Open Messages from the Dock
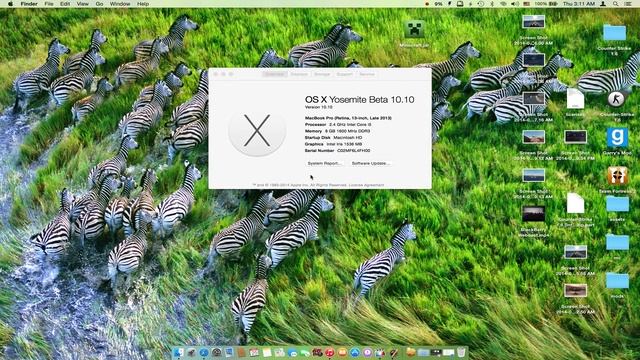The height and width of the screenshot is (360, 640). coord(292,352)
